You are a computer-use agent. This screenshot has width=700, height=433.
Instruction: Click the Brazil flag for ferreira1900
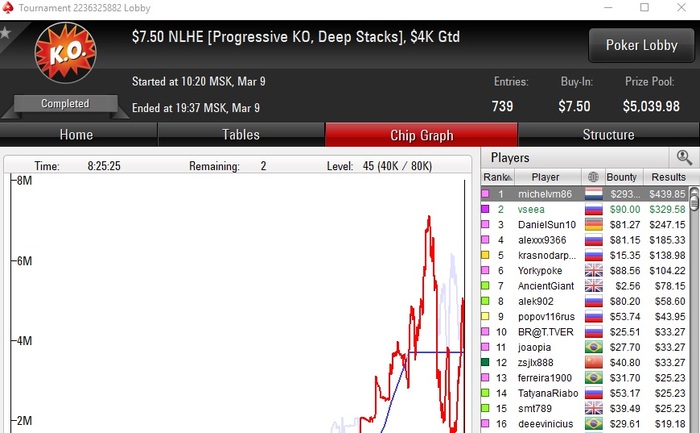tap(594, 378)
